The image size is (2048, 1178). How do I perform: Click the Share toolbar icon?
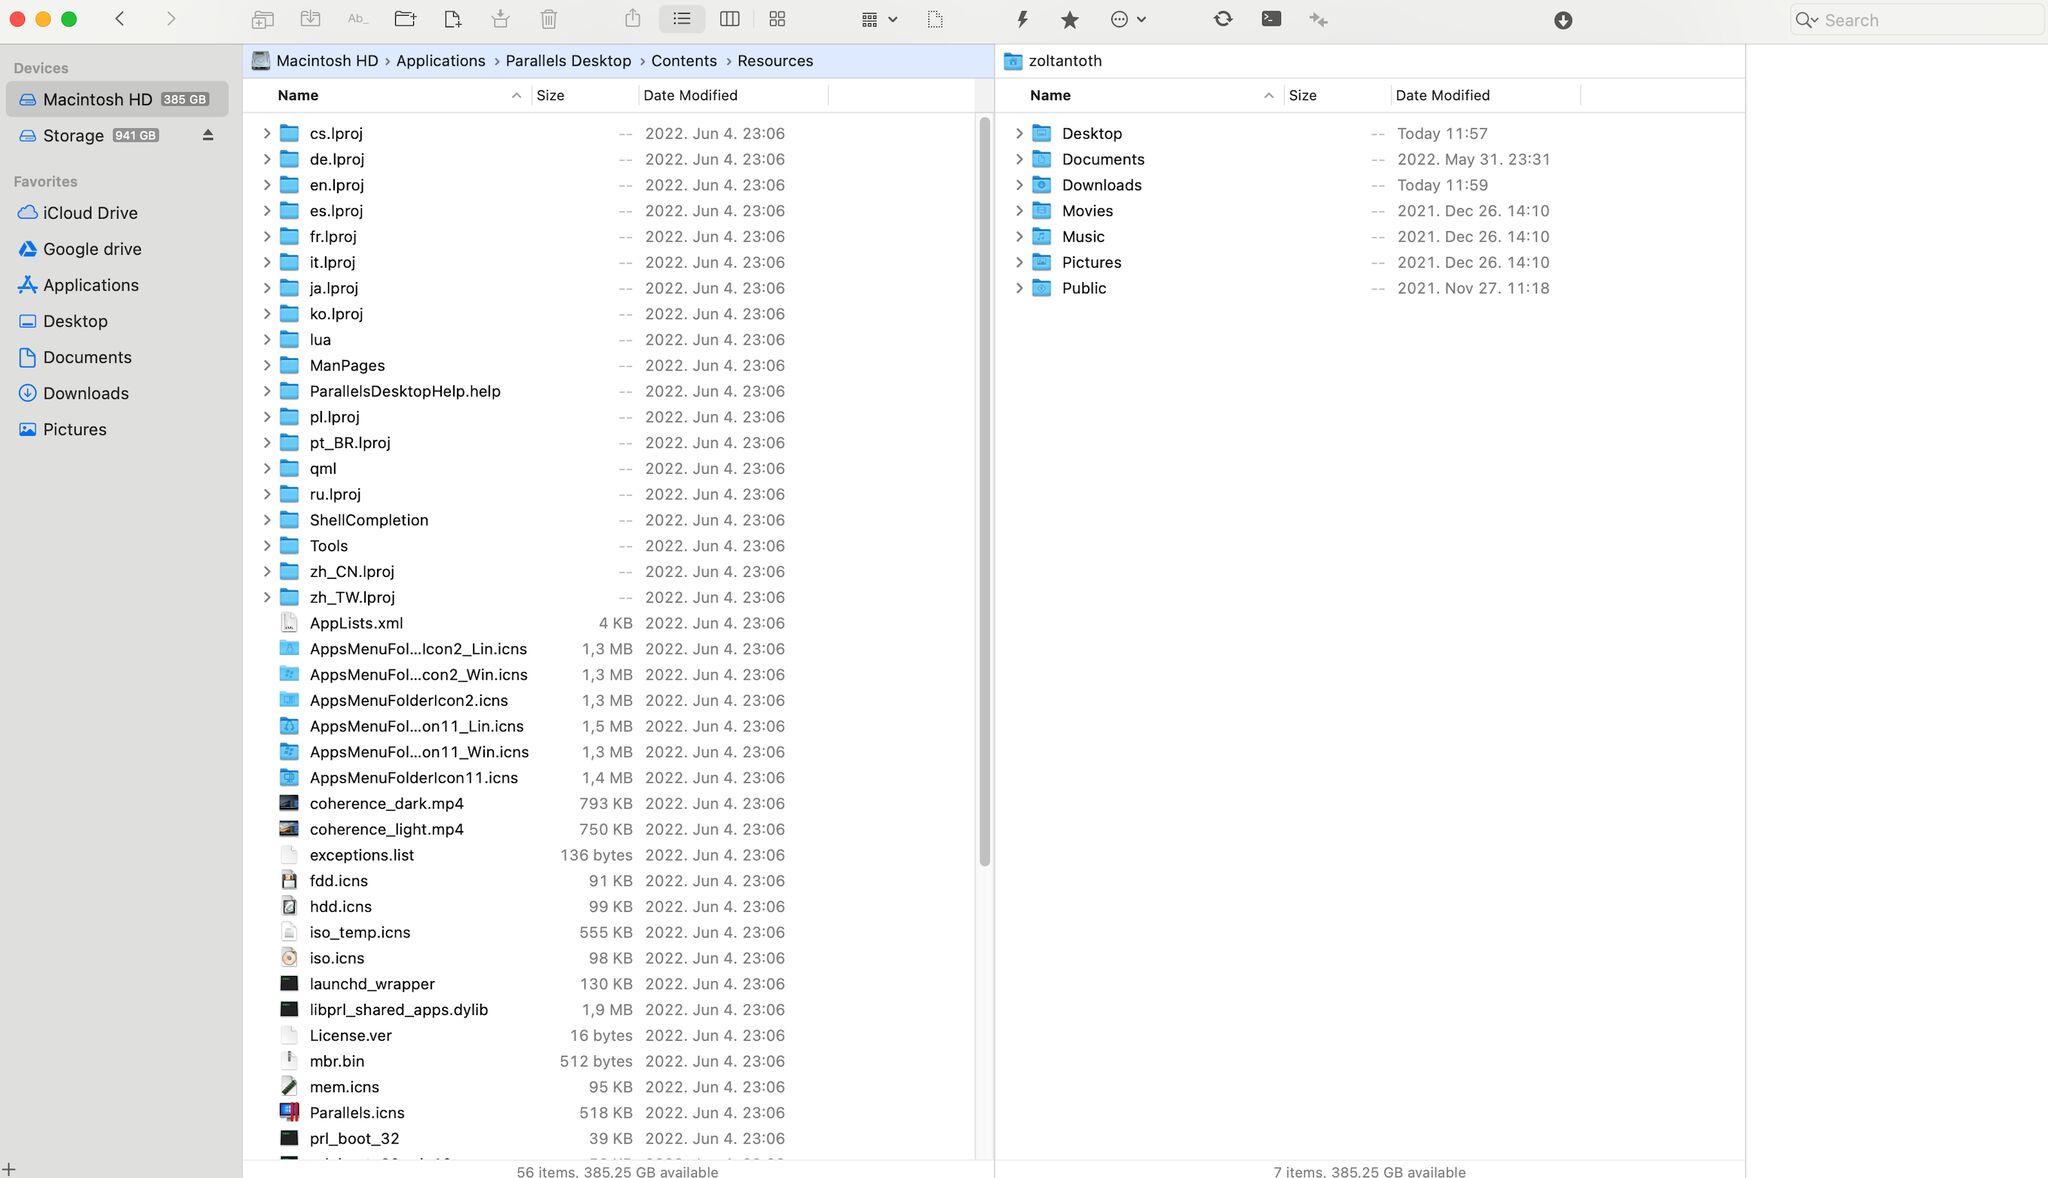click(x=632, y=19)
